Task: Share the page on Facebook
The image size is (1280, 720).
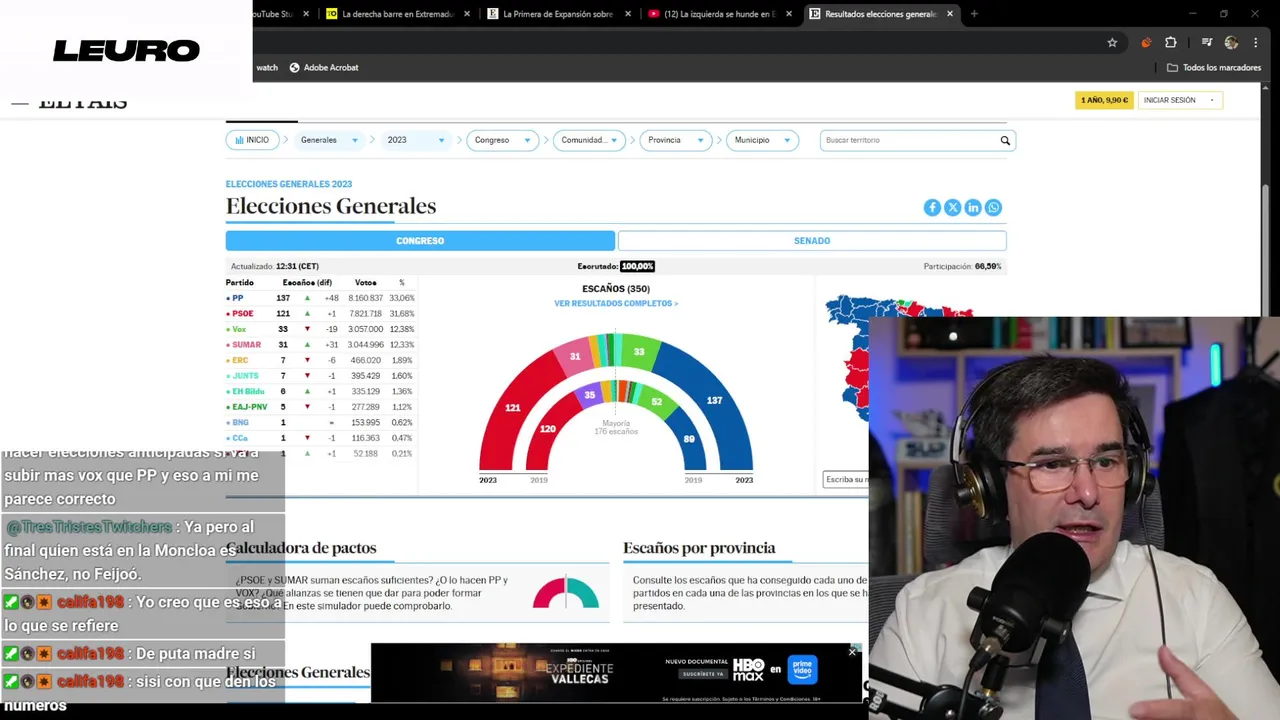Action: coord(932,207)
